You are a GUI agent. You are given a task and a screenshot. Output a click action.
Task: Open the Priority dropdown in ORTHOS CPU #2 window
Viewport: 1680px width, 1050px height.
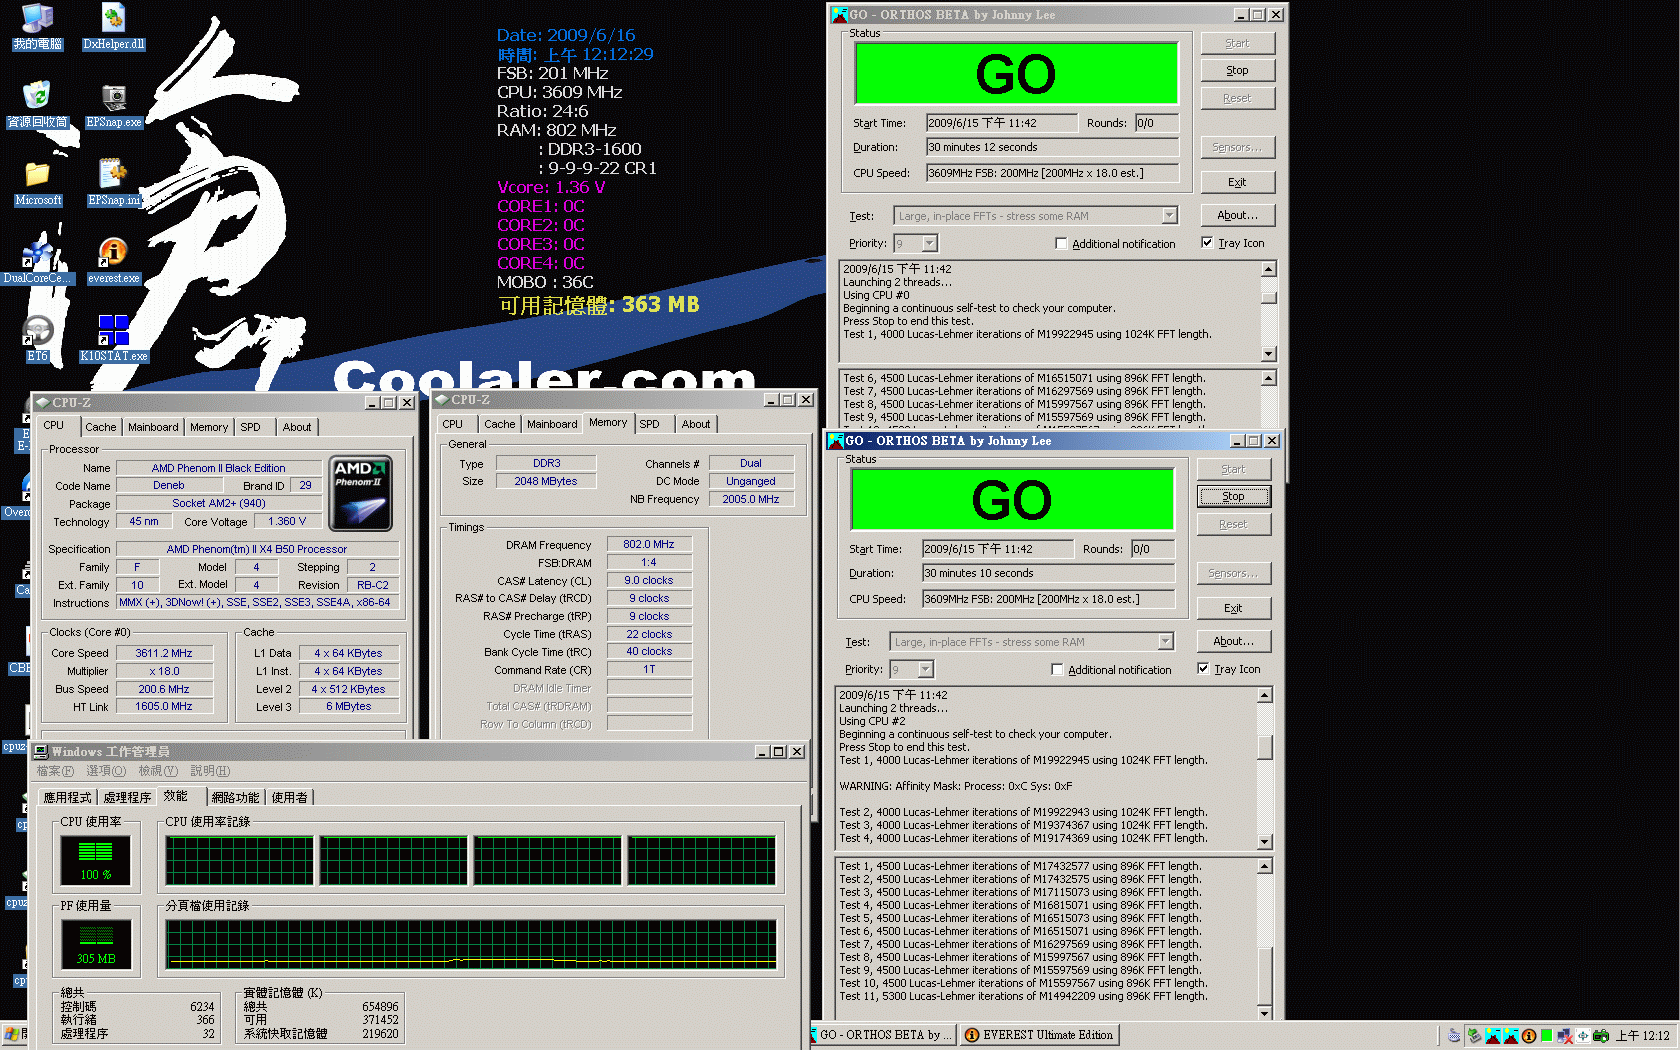(925, 669)
